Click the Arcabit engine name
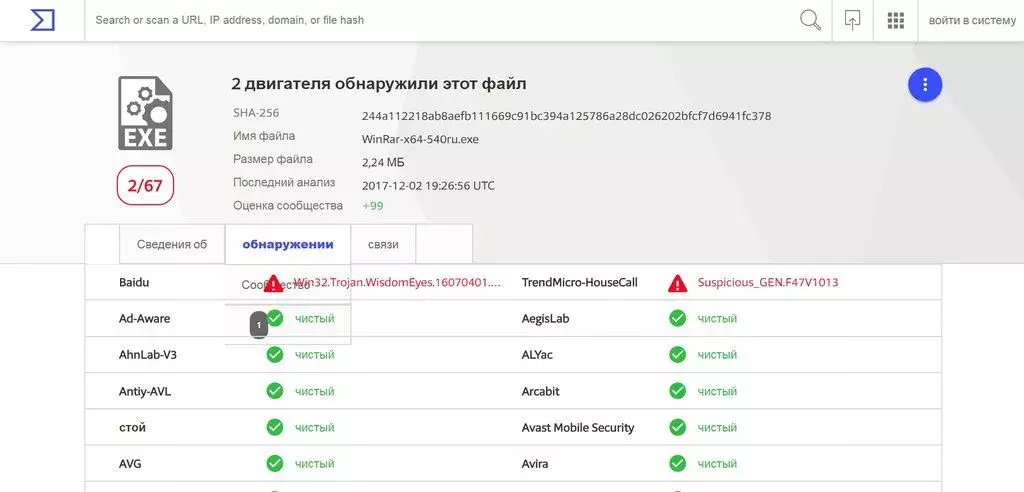1024x492 pixels. click(x=541, y=391)
